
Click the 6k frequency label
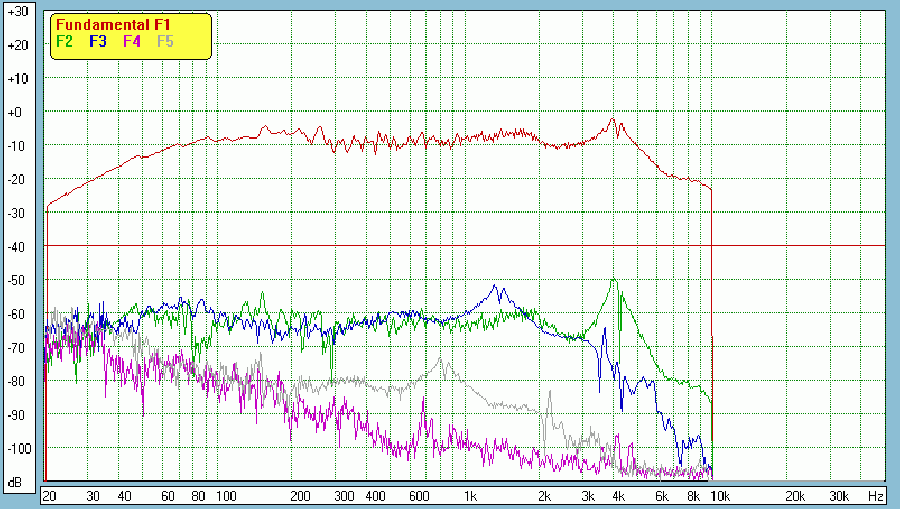[x=662, y=496]
